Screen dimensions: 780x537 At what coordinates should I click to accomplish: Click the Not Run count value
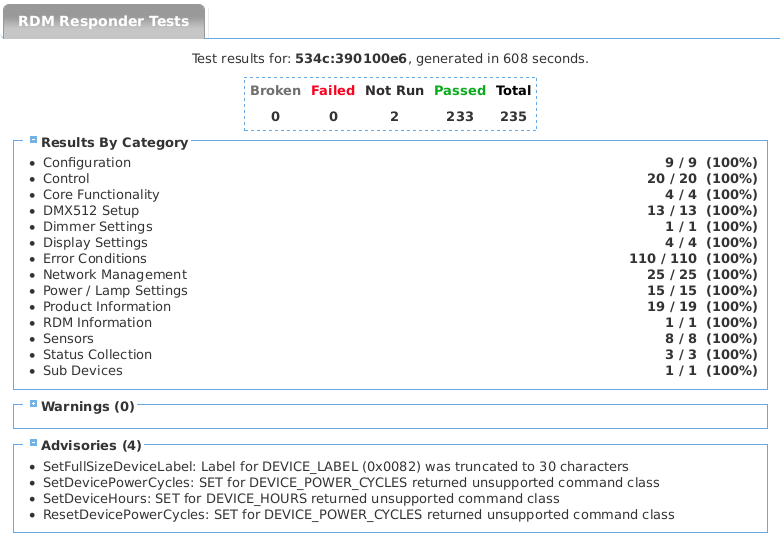click(394, 116)
